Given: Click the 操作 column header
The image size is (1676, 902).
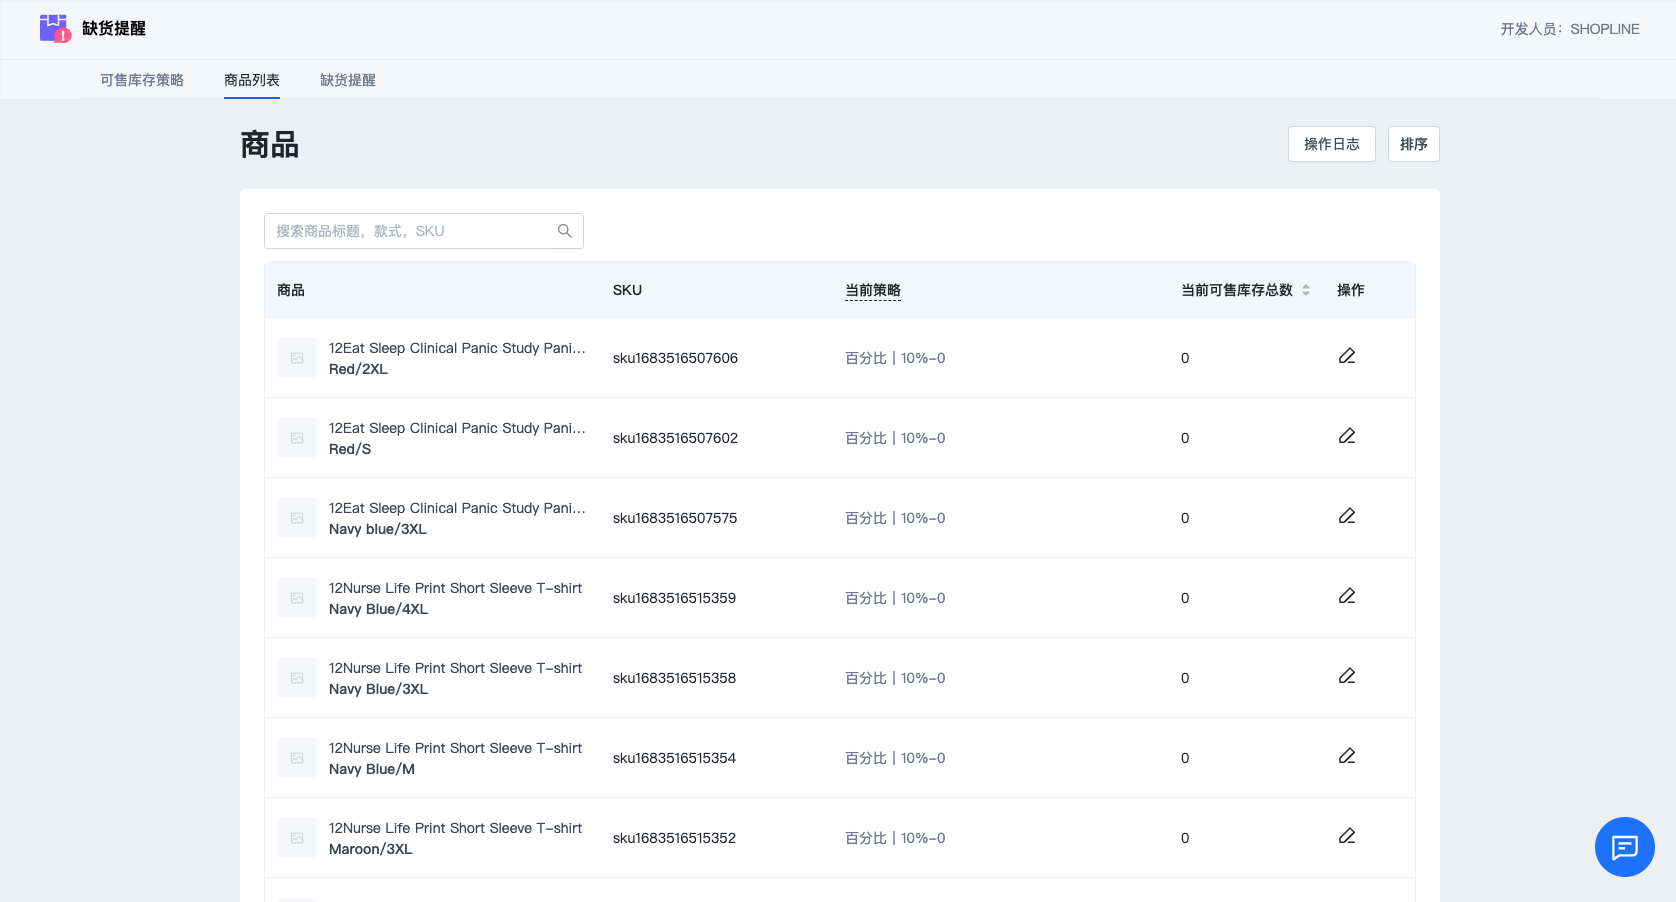Looking at the screenshot, I should point(1351,290).
